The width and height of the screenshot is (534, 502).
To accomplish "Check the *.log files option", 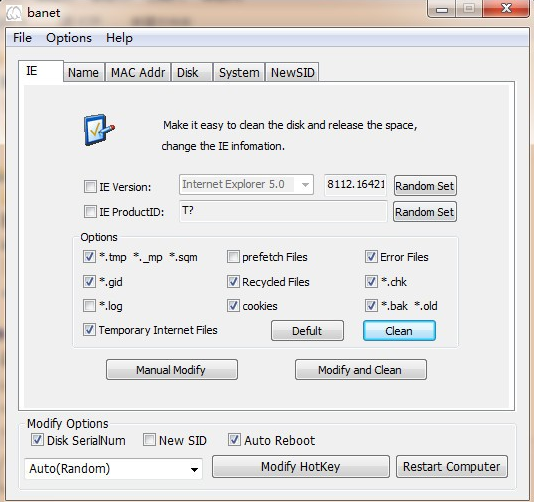I will [x=89, y=305].
